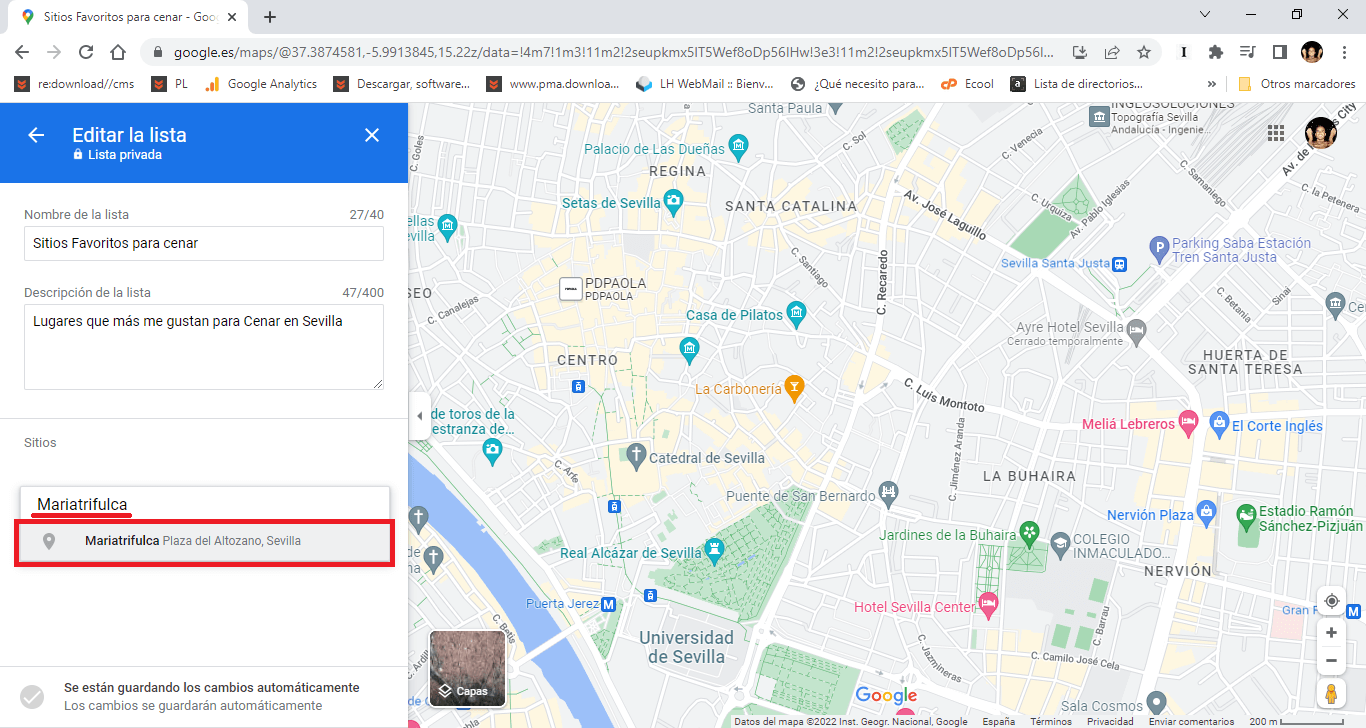The width and height of the screenshot is (1366, 728).
Task: Close the Editar la lista panel
Action: click(x=372, y=135)
